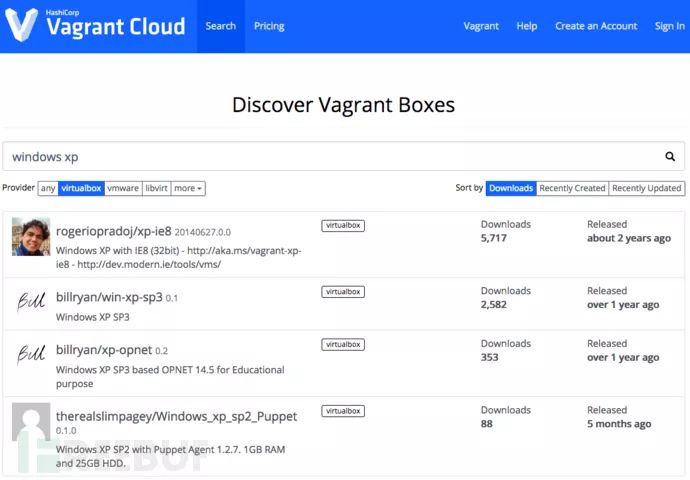Click xp-ie8 description with aka.ms link
The width and height of the screenshot is (690, 480).
pos(179,257)
